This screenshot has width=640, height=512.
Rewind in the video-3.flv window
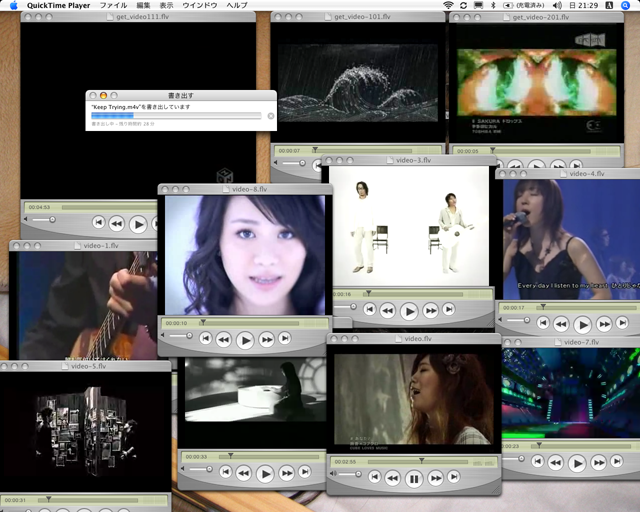(x=388, y=311)
